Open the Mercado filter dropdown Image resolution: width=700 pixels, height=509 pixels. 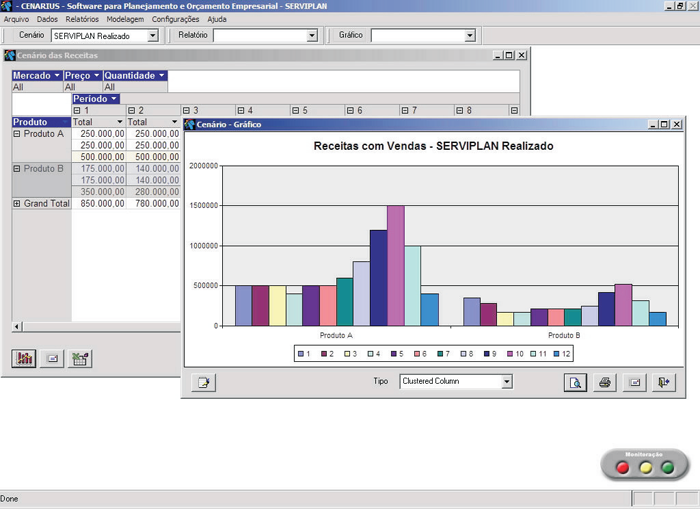57,75
